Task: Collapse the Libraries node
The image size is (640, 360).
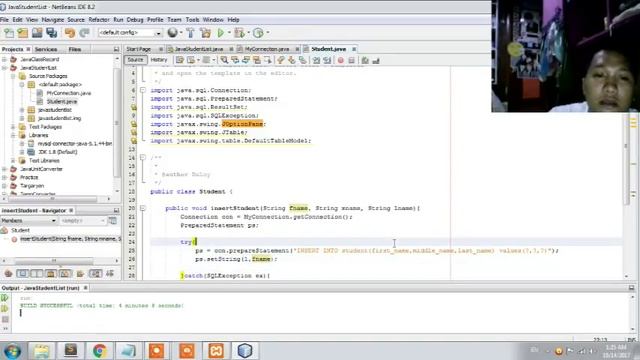Action: pyautogui.click(x=13, y=135)
